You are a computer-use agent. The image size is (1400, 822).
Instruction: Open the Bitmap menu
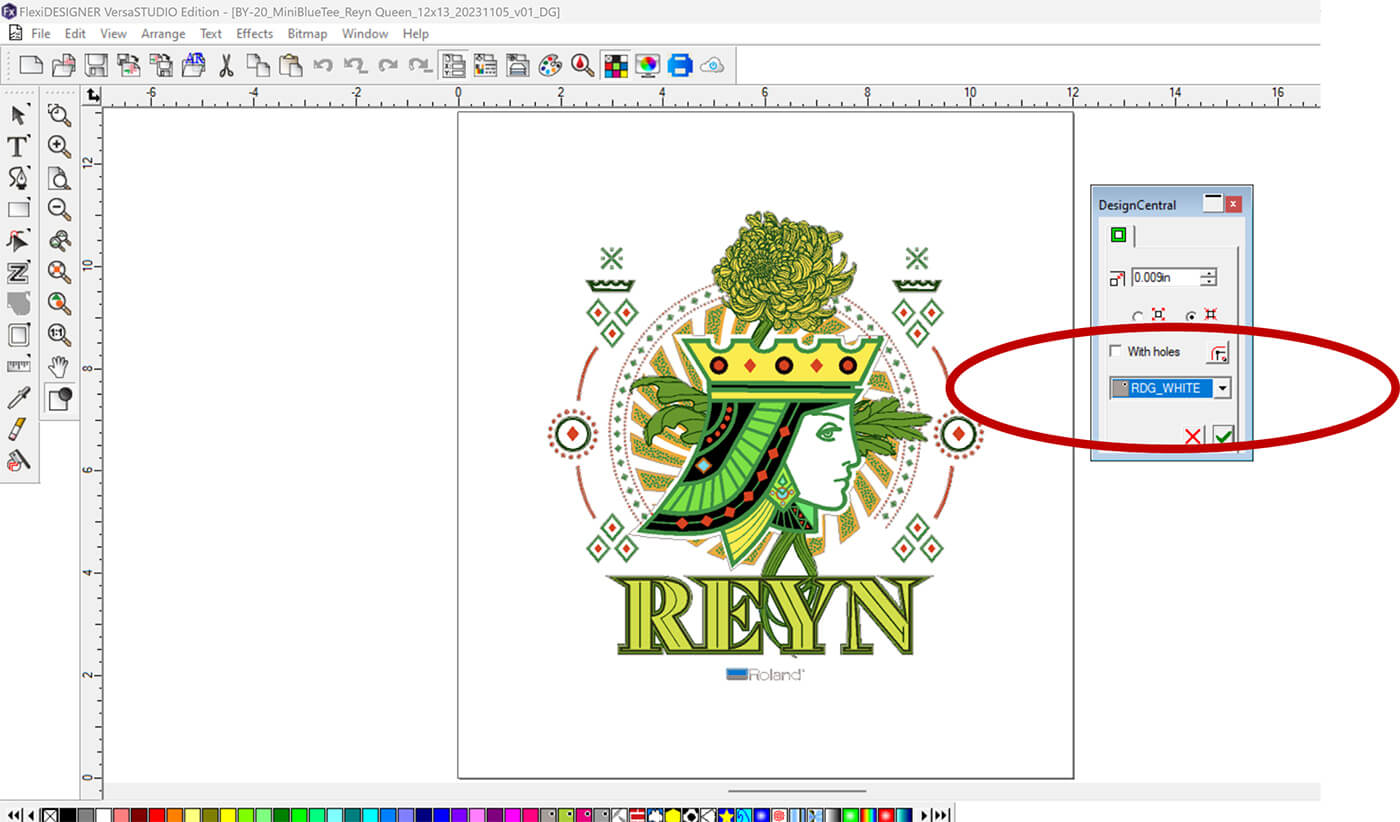[x=307, y=33]
